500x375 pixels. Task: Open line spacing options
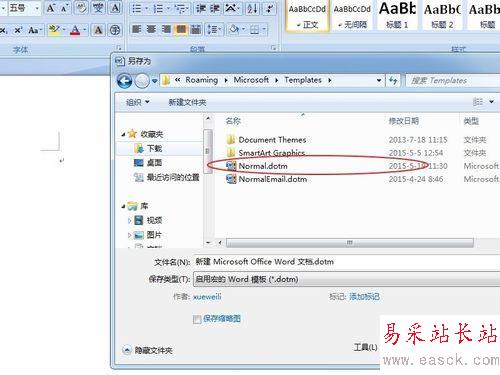point(212,29)
